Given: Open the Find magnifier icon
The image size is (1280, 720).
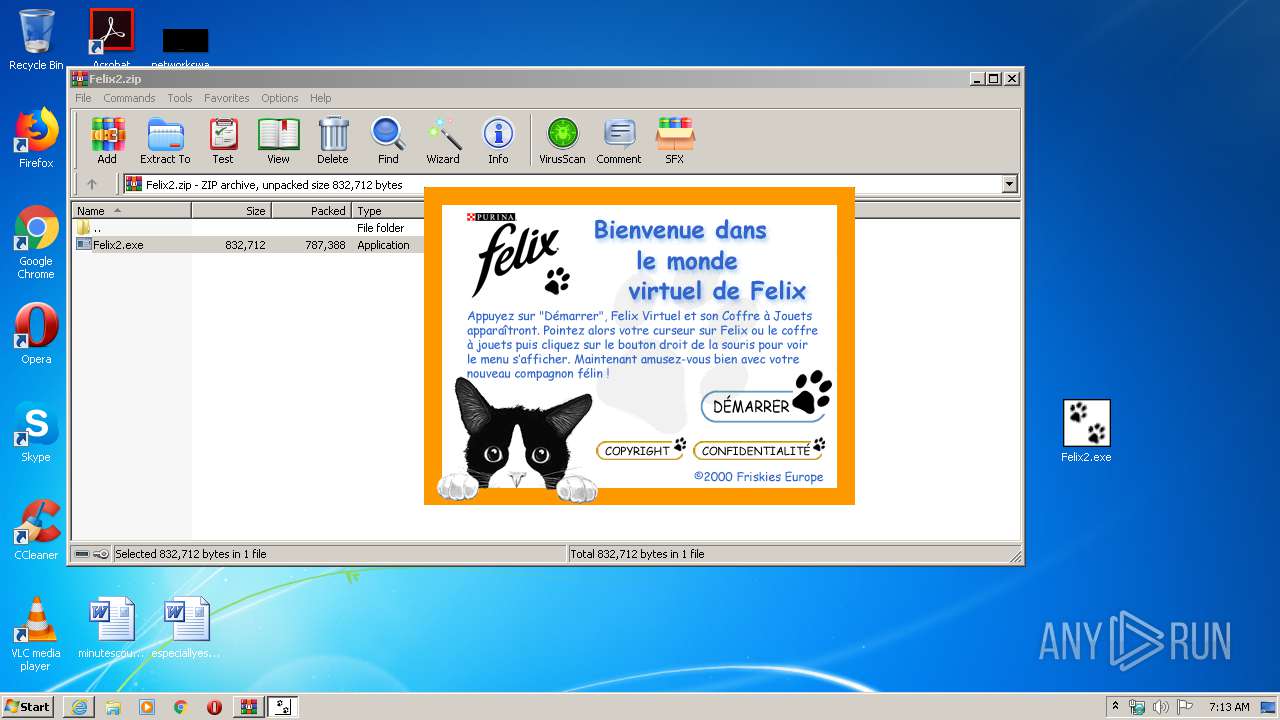Looking at the screenshot, I should 388,140.
